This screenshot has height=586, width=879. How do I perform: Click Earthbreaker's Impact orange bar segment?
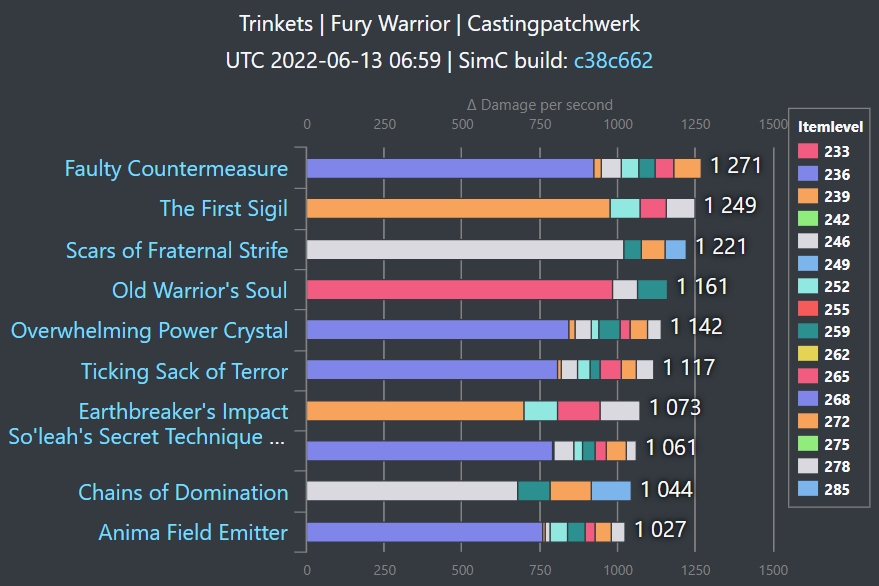pos(415,411)
